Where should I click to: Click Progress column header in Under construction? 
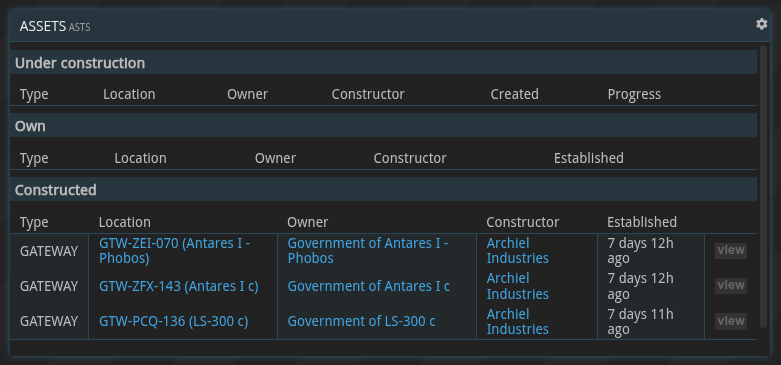634,94
